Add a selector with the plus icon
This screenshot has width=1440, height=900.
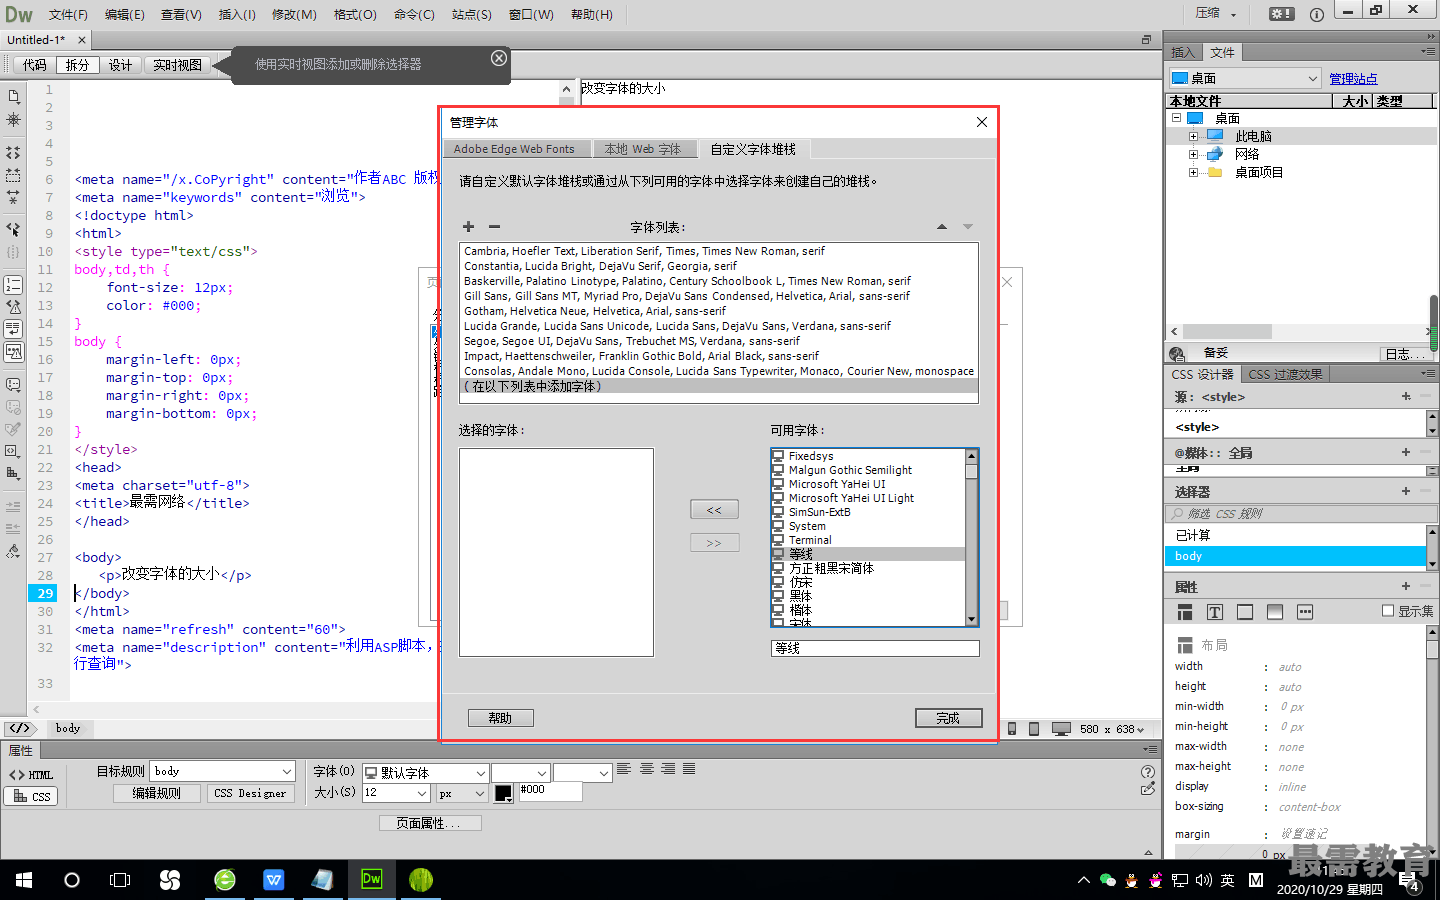(x=1406, y=491)
